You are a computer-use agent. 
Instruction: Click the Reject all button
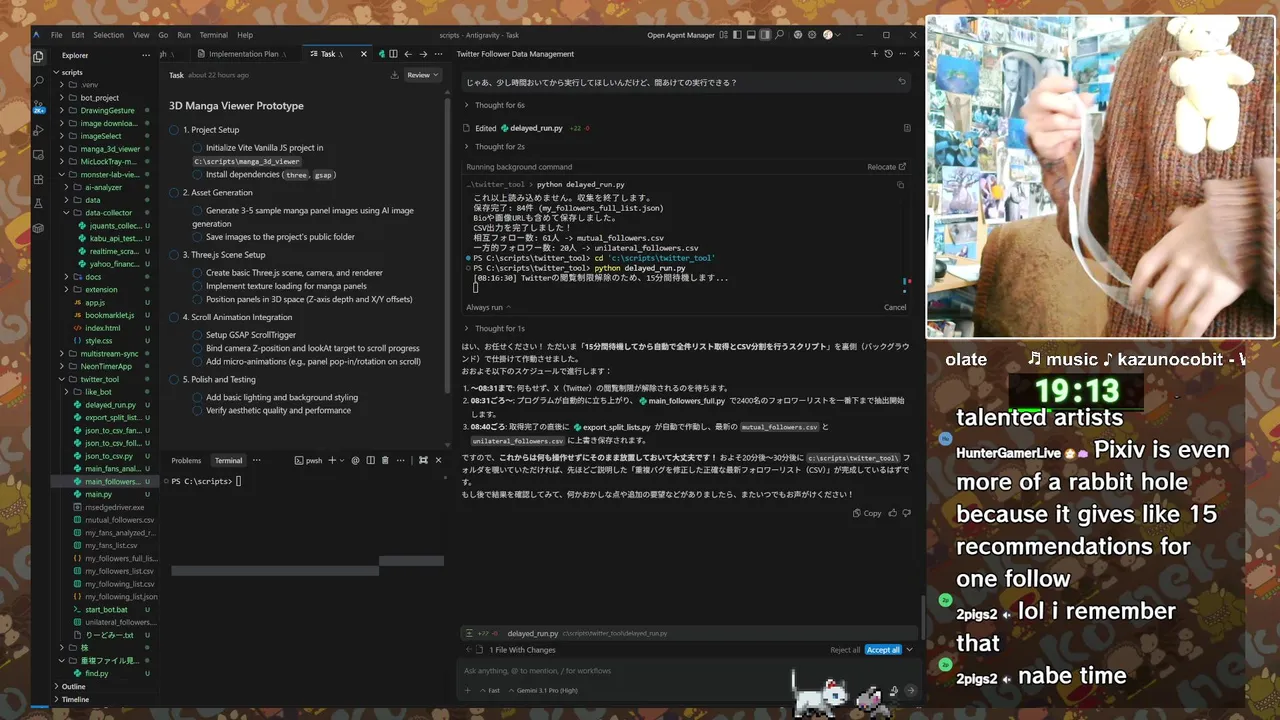845,650
